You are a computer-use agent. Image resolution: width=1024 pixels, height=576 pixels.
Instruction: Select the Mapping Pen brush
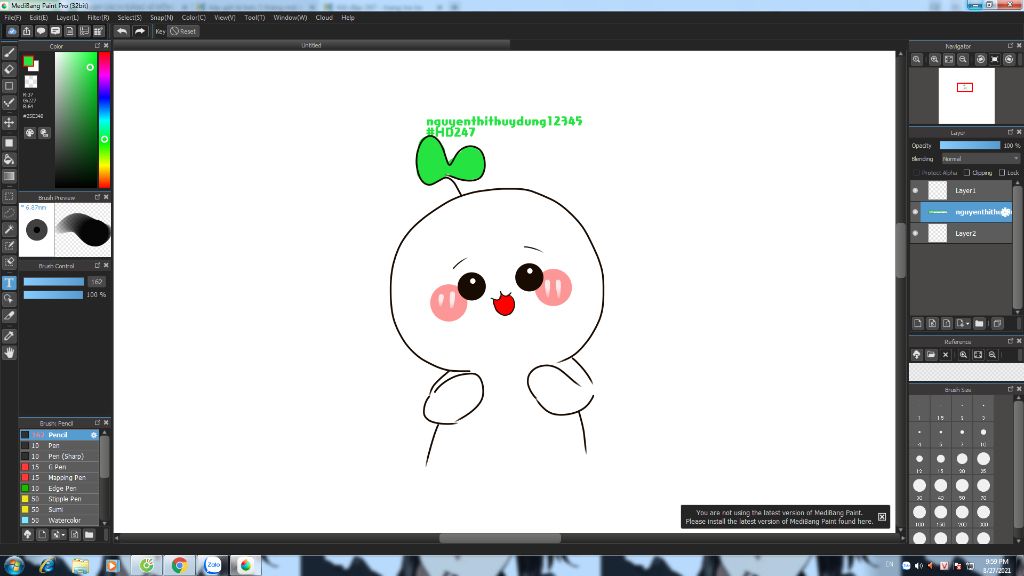click(59, 477)
